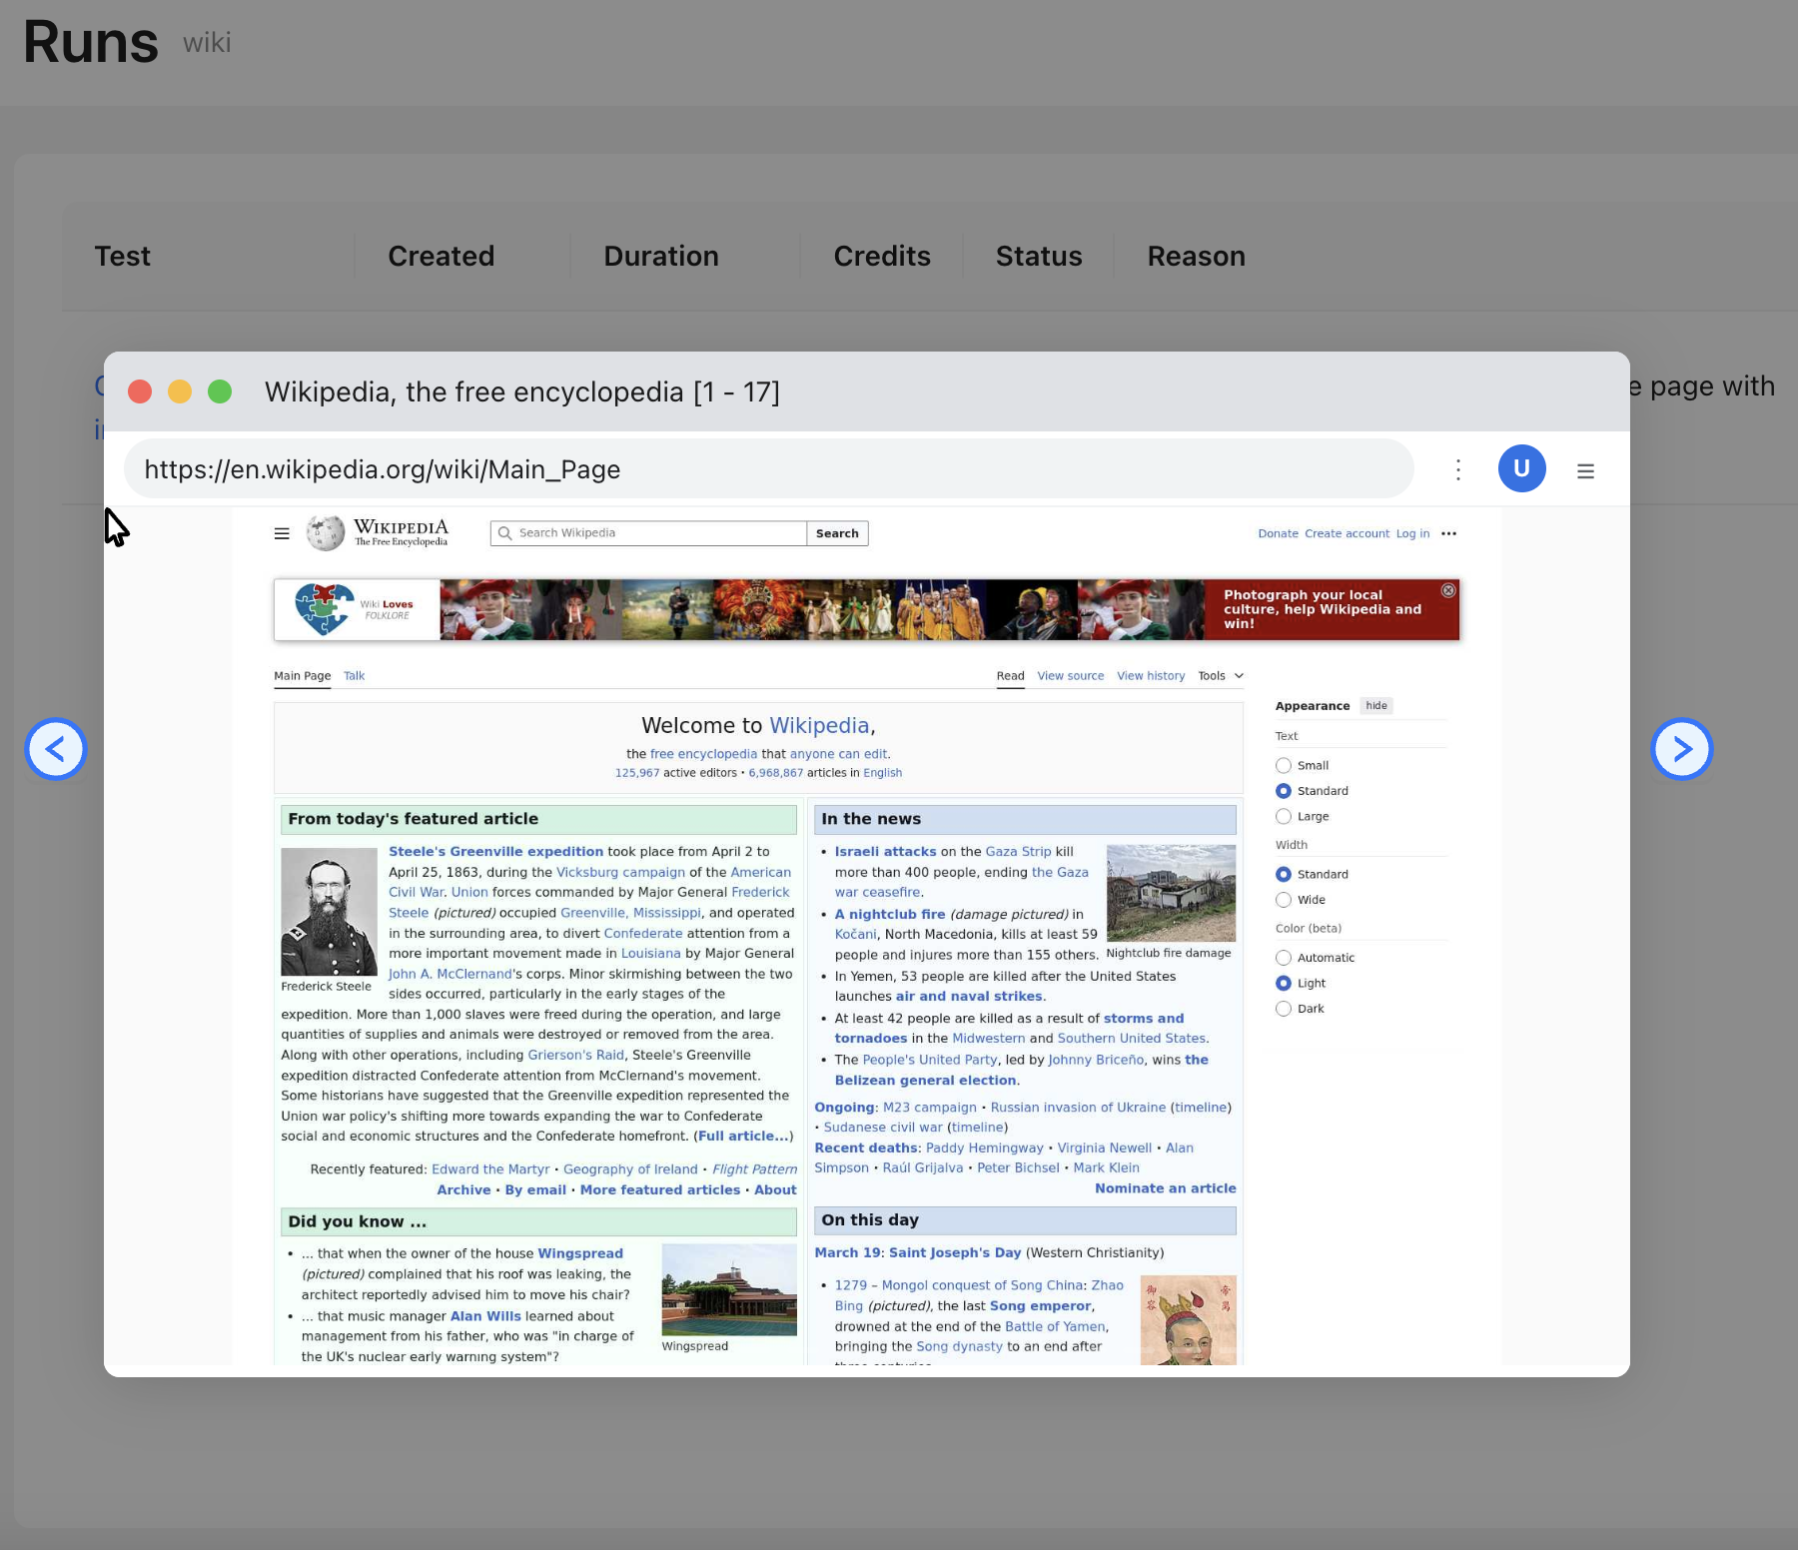Viewport: 1798px width, 1550px height.
Task: Click the More featured articles link
Action: 660,1190
